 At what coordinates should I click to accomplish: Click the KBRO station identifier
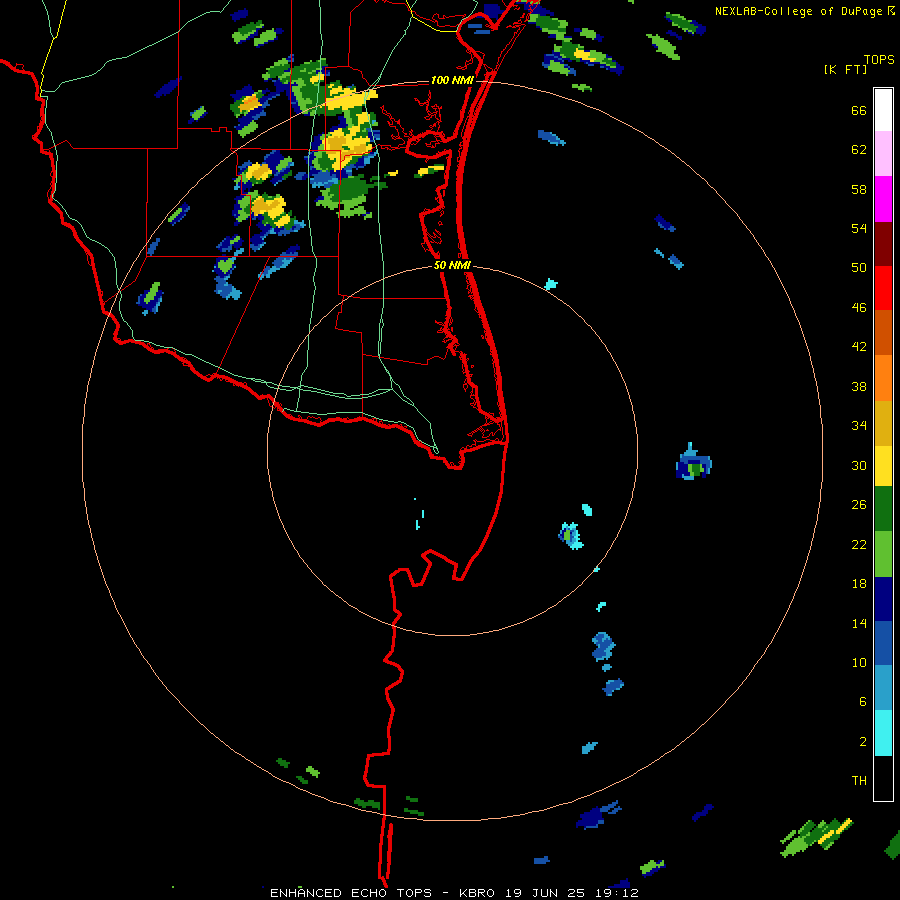point(477,893)
